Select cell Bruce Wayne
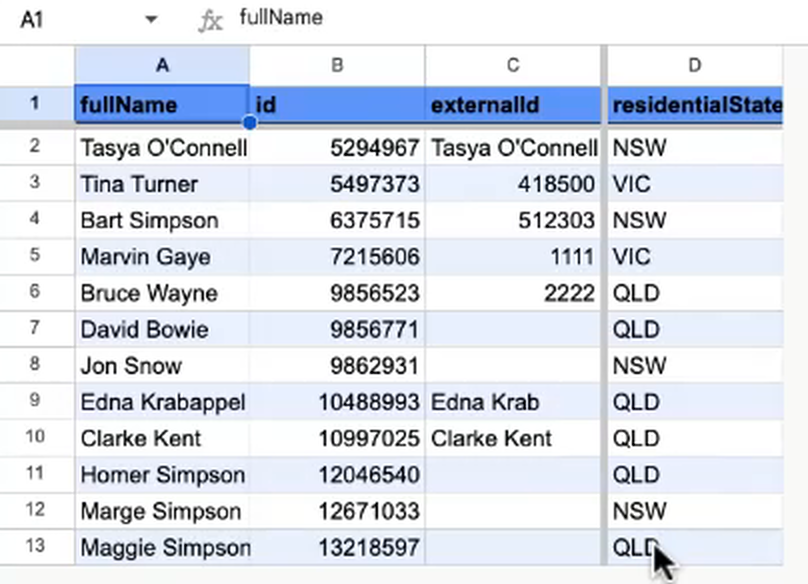 click(162, 293)
